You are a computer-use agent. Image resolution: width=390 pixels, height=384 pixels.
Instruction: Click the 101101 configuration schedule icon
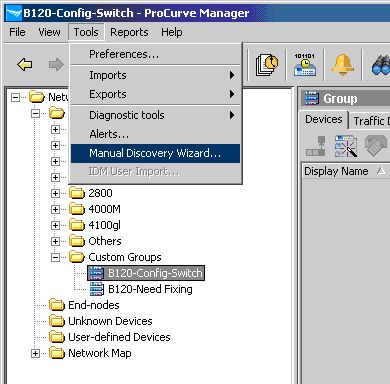pos(305,65)
